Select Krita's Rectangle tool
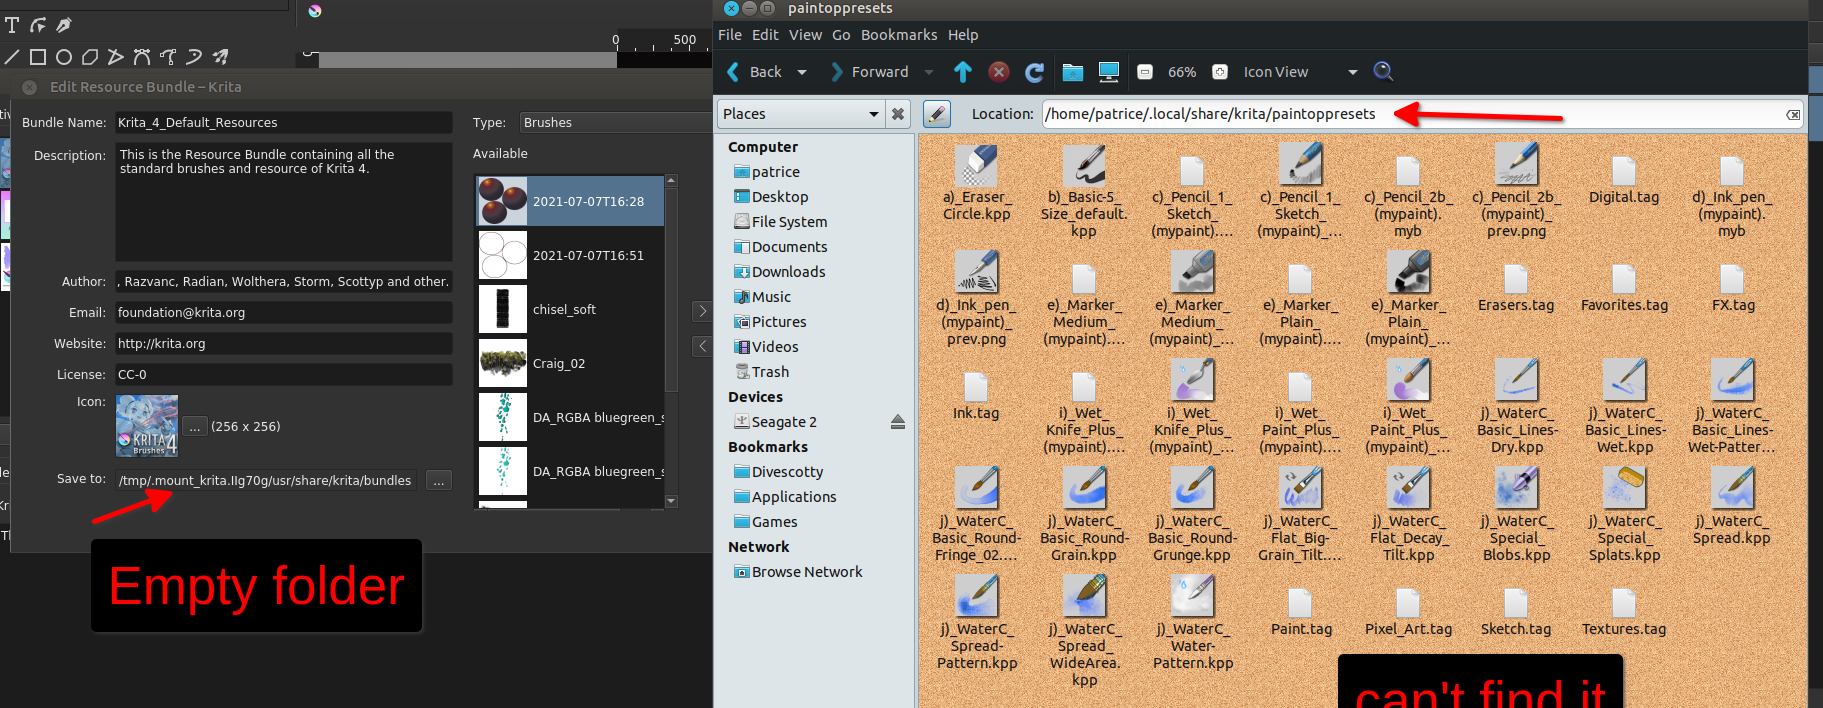The image size is (1823, 708). (x=38, y=57)
